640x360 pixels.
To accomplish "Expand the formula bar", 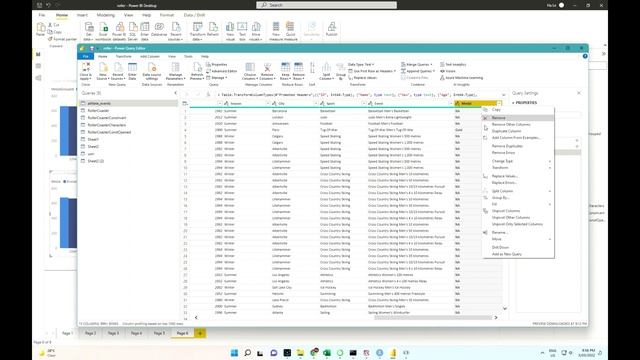I will (503, 95).
